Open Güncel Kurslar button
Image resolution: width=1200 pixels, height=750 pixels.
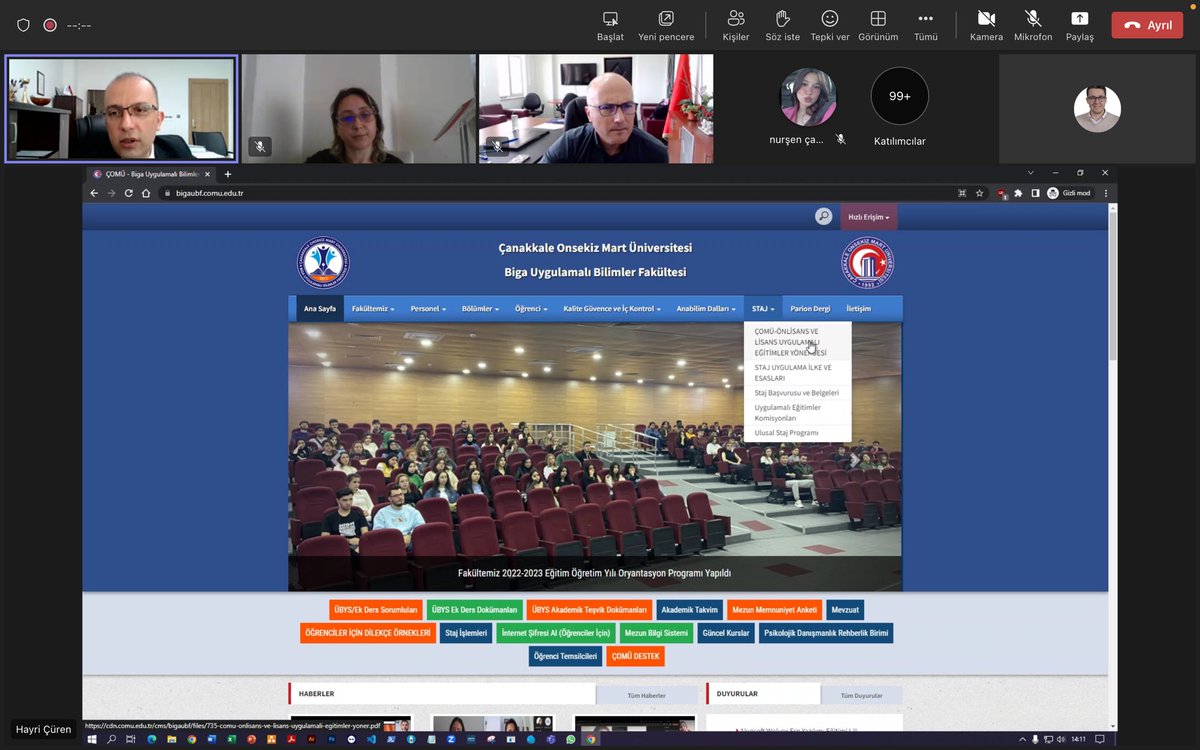point(726,633)
